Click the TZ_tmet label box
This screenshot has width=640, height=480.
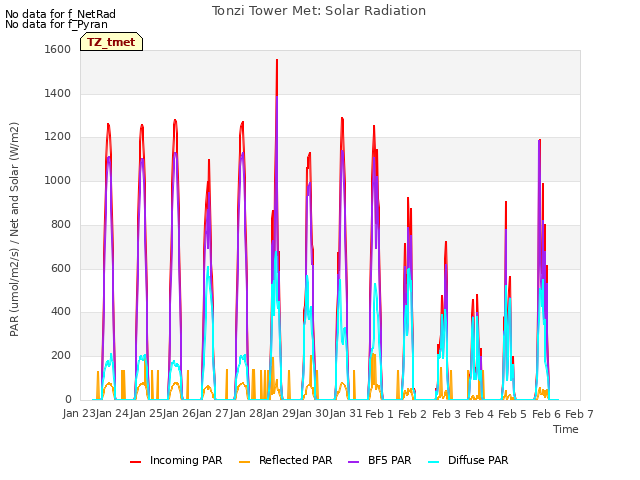(x=111, y=42)
